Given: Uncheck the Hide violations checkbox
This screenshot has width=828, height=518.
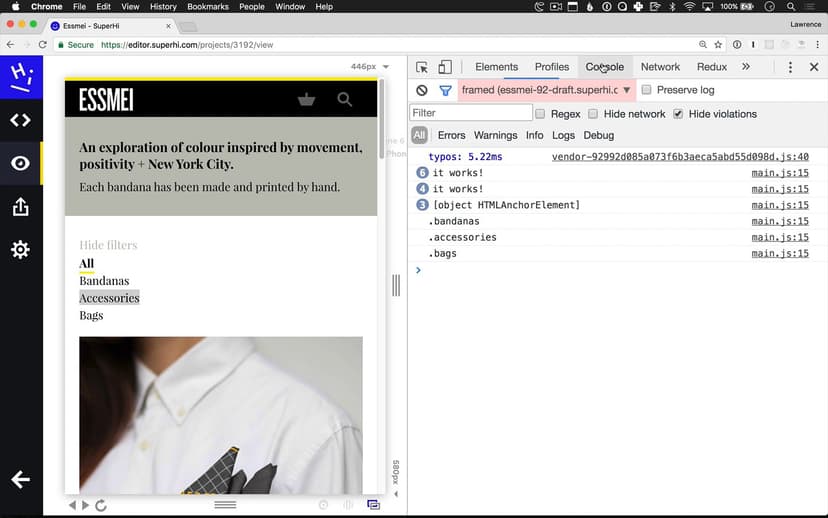Looking at the screenshot, I should tap(678, 114).
